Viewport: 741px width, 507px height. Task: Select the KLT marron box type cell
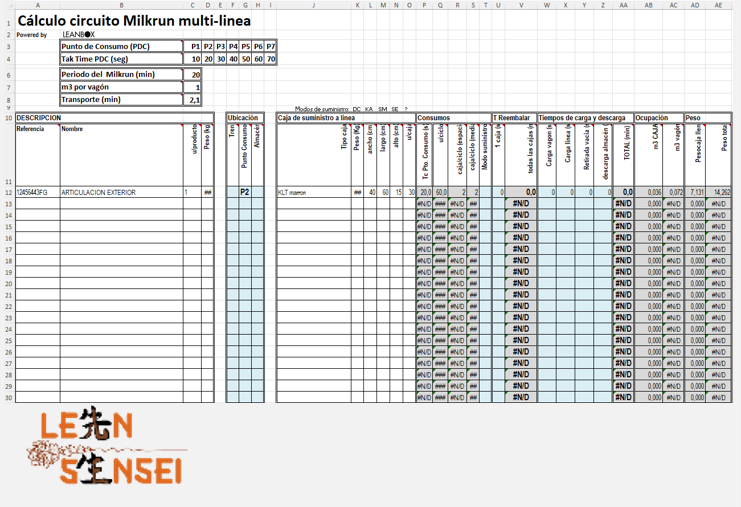click(x=313, y=192)
